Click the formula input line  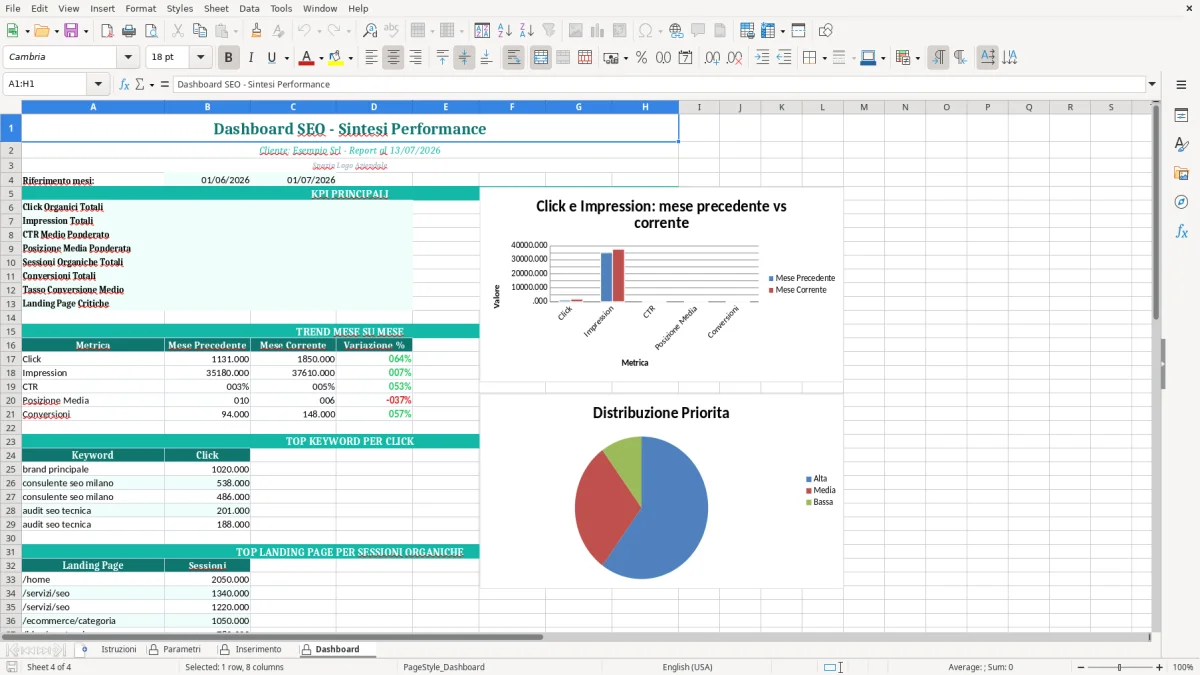(x=659, y=84)
